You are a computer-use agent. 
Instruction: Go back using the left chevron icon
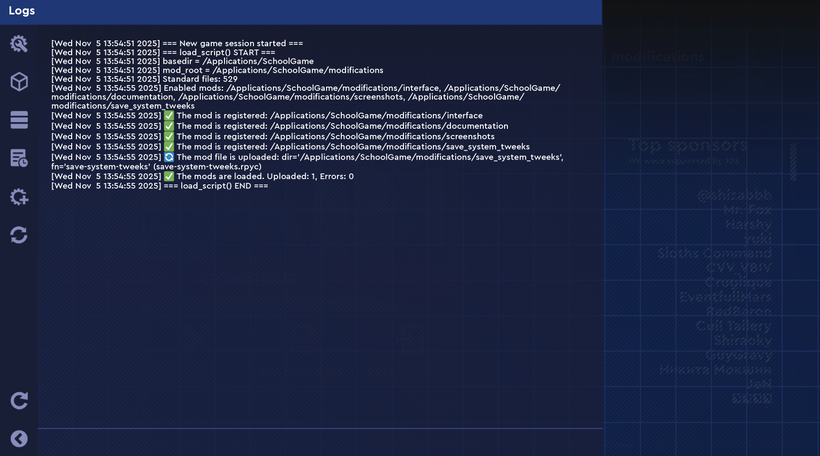tap(18, 438)
